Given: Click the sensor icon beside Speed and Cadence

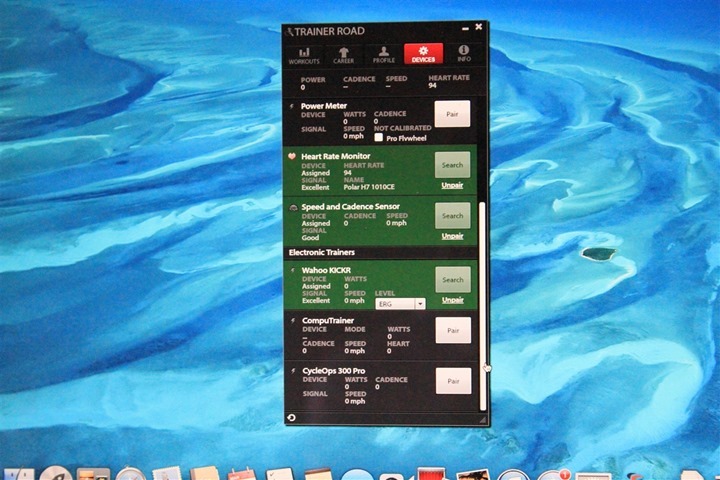Looking at the screenshot, I should pos(293,208).
